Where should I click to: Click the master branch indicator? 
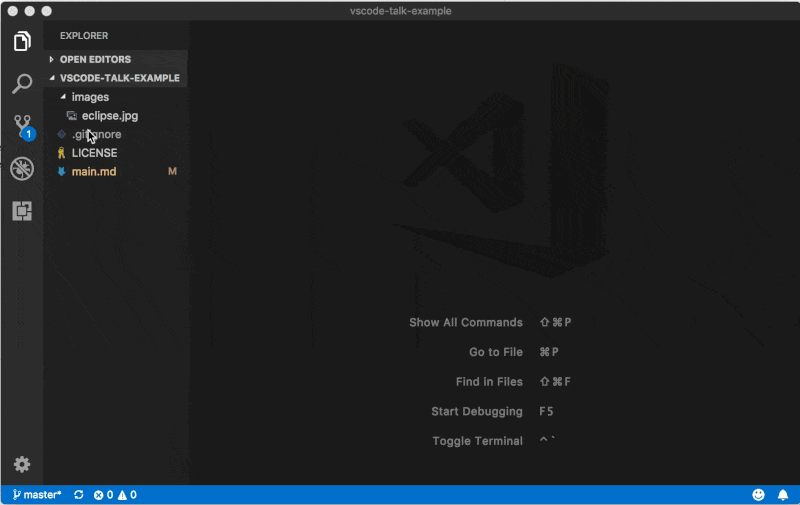37,495
